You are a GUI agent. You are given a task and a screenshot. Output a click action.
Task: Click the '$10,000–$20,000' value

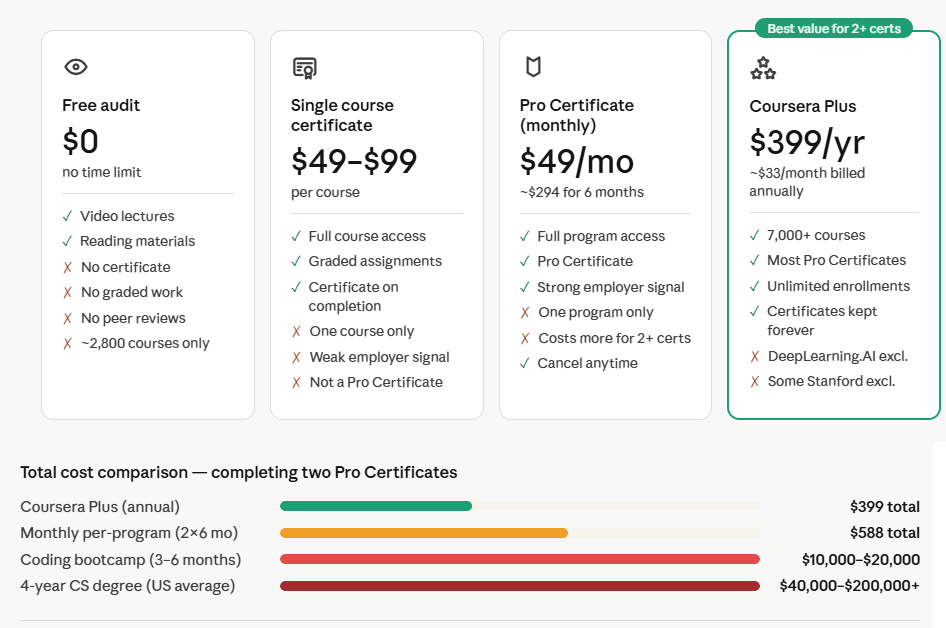(861, 560)
